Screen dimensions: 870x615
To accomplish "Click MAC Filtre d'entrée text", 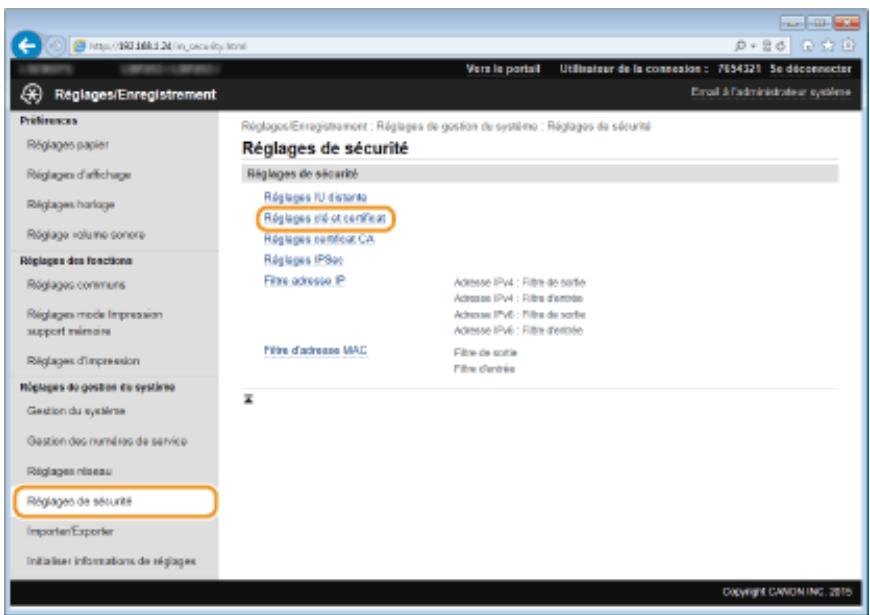I will tap(484, 369).
